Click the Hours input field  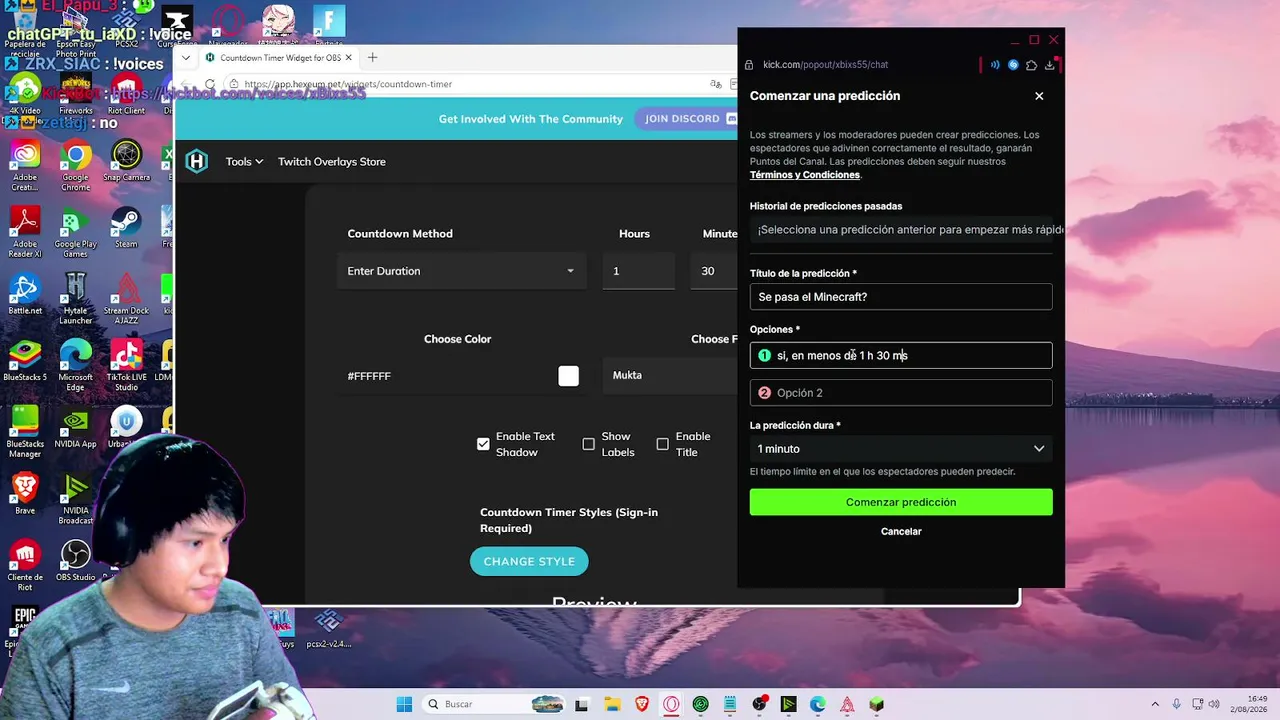point(638,271)
